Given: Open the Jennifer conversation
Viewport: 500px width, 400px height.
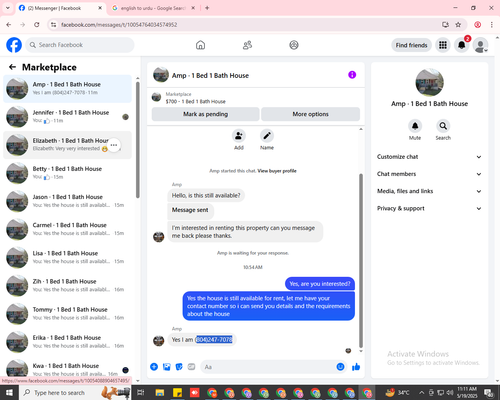Looking at the screenshot, I should [x=67, y=117].
